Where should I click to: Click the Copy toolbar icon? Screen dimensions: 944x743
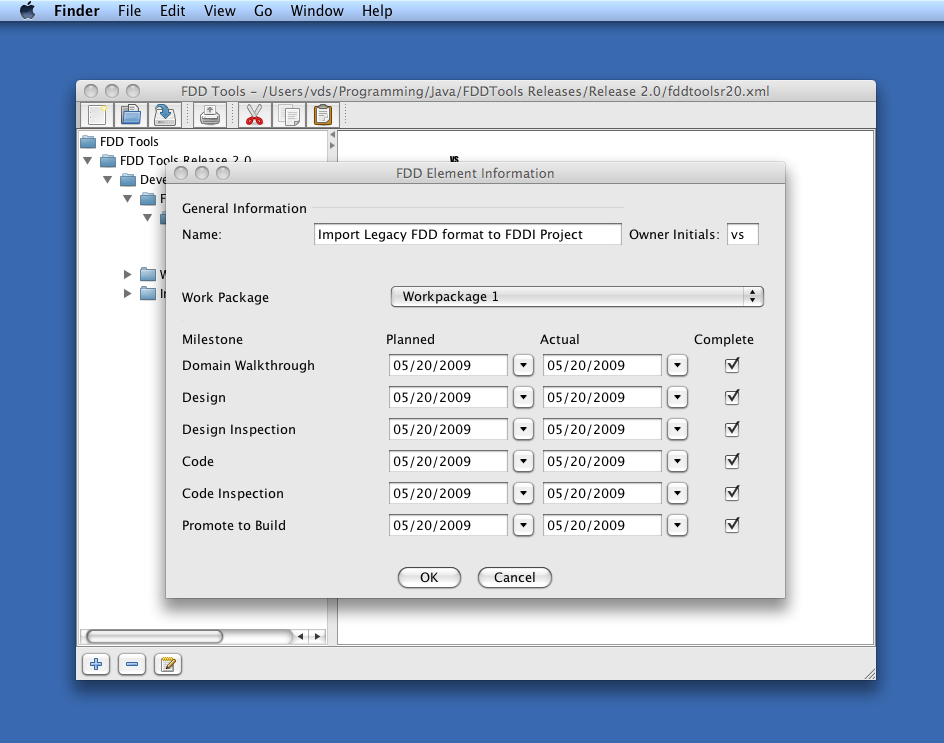[289, 115]
